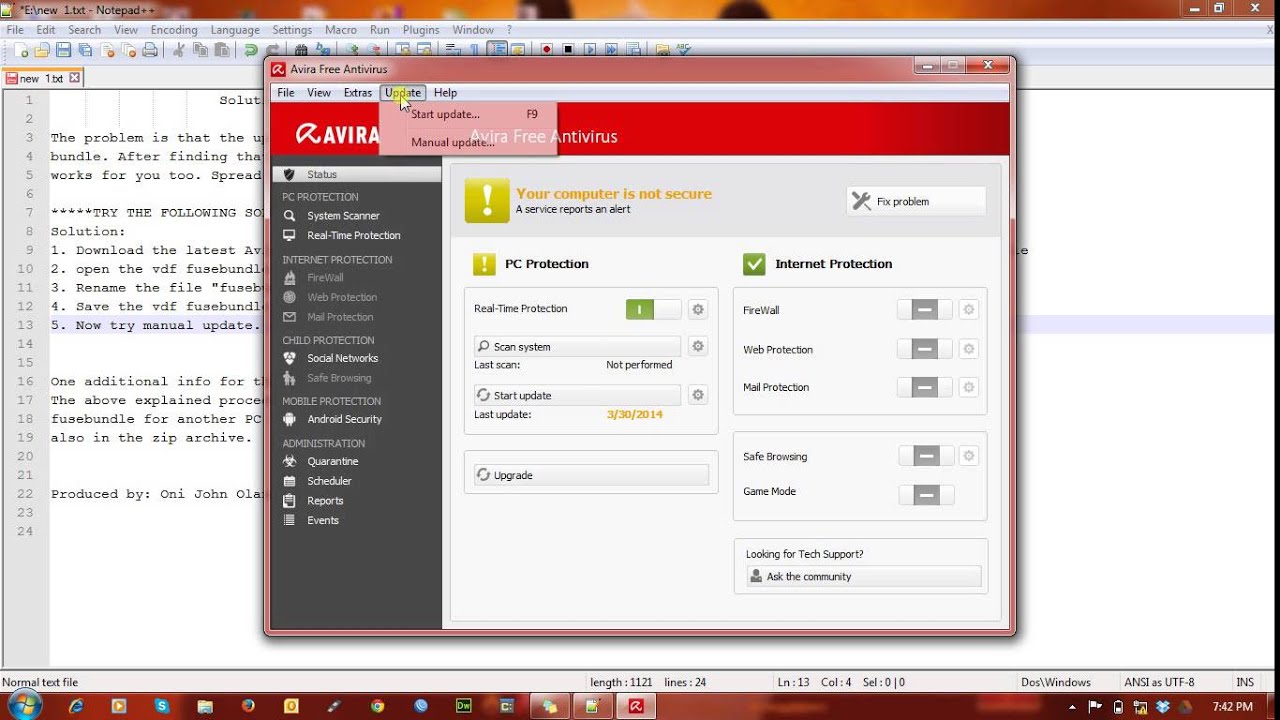This screenshot has height=720, width=1280.
Task: Click the Redo arrow in Notepad++ toolbar
Action: (x=272, y=49)
